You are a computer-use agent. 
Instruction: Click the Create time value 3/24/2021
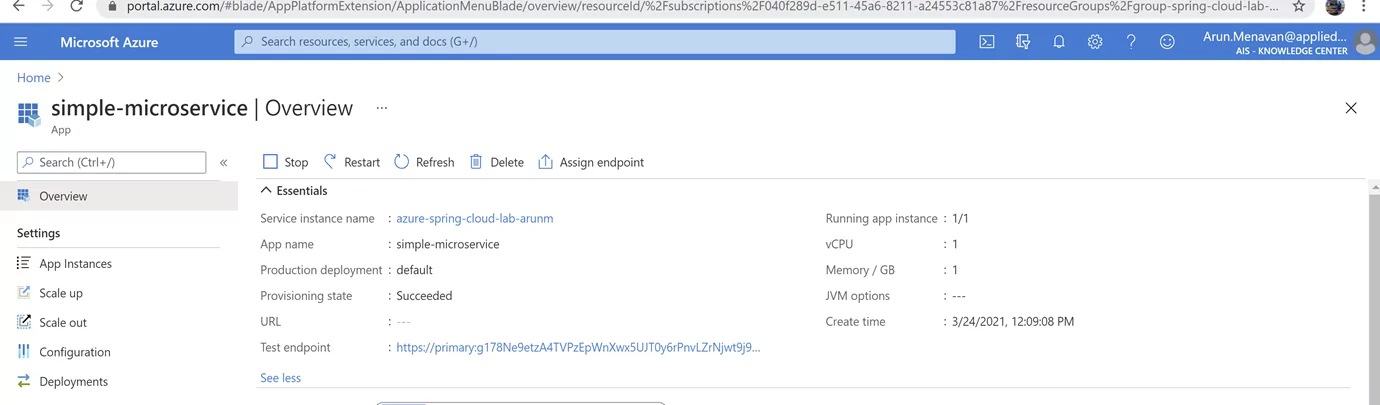coord(1013,322)
